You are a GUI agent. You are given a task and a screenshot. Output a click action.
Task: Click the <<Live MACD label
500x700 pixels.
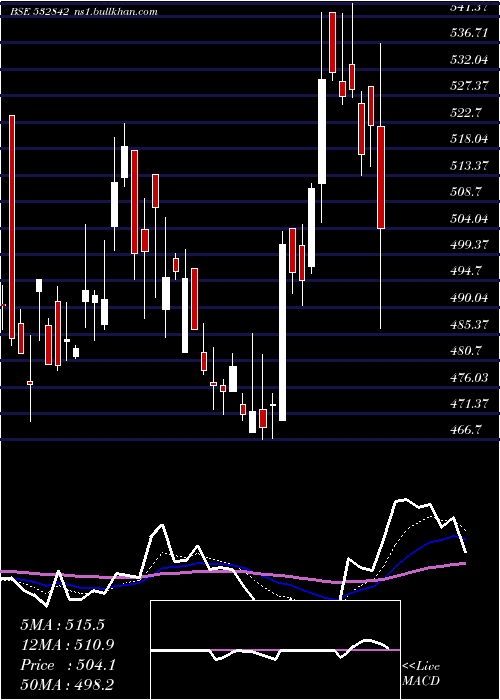click(421, 673)
